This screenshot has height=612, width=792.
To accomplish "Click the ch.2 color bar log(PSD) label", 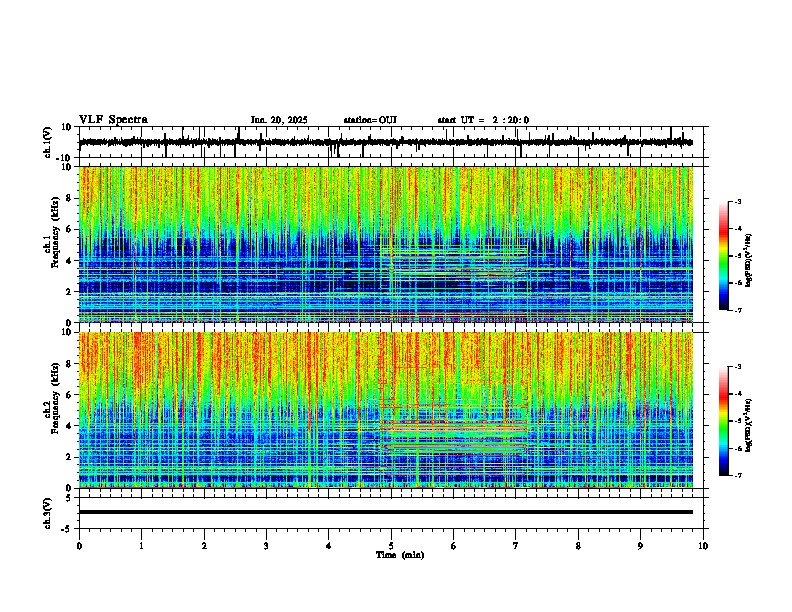I will 749,425.
